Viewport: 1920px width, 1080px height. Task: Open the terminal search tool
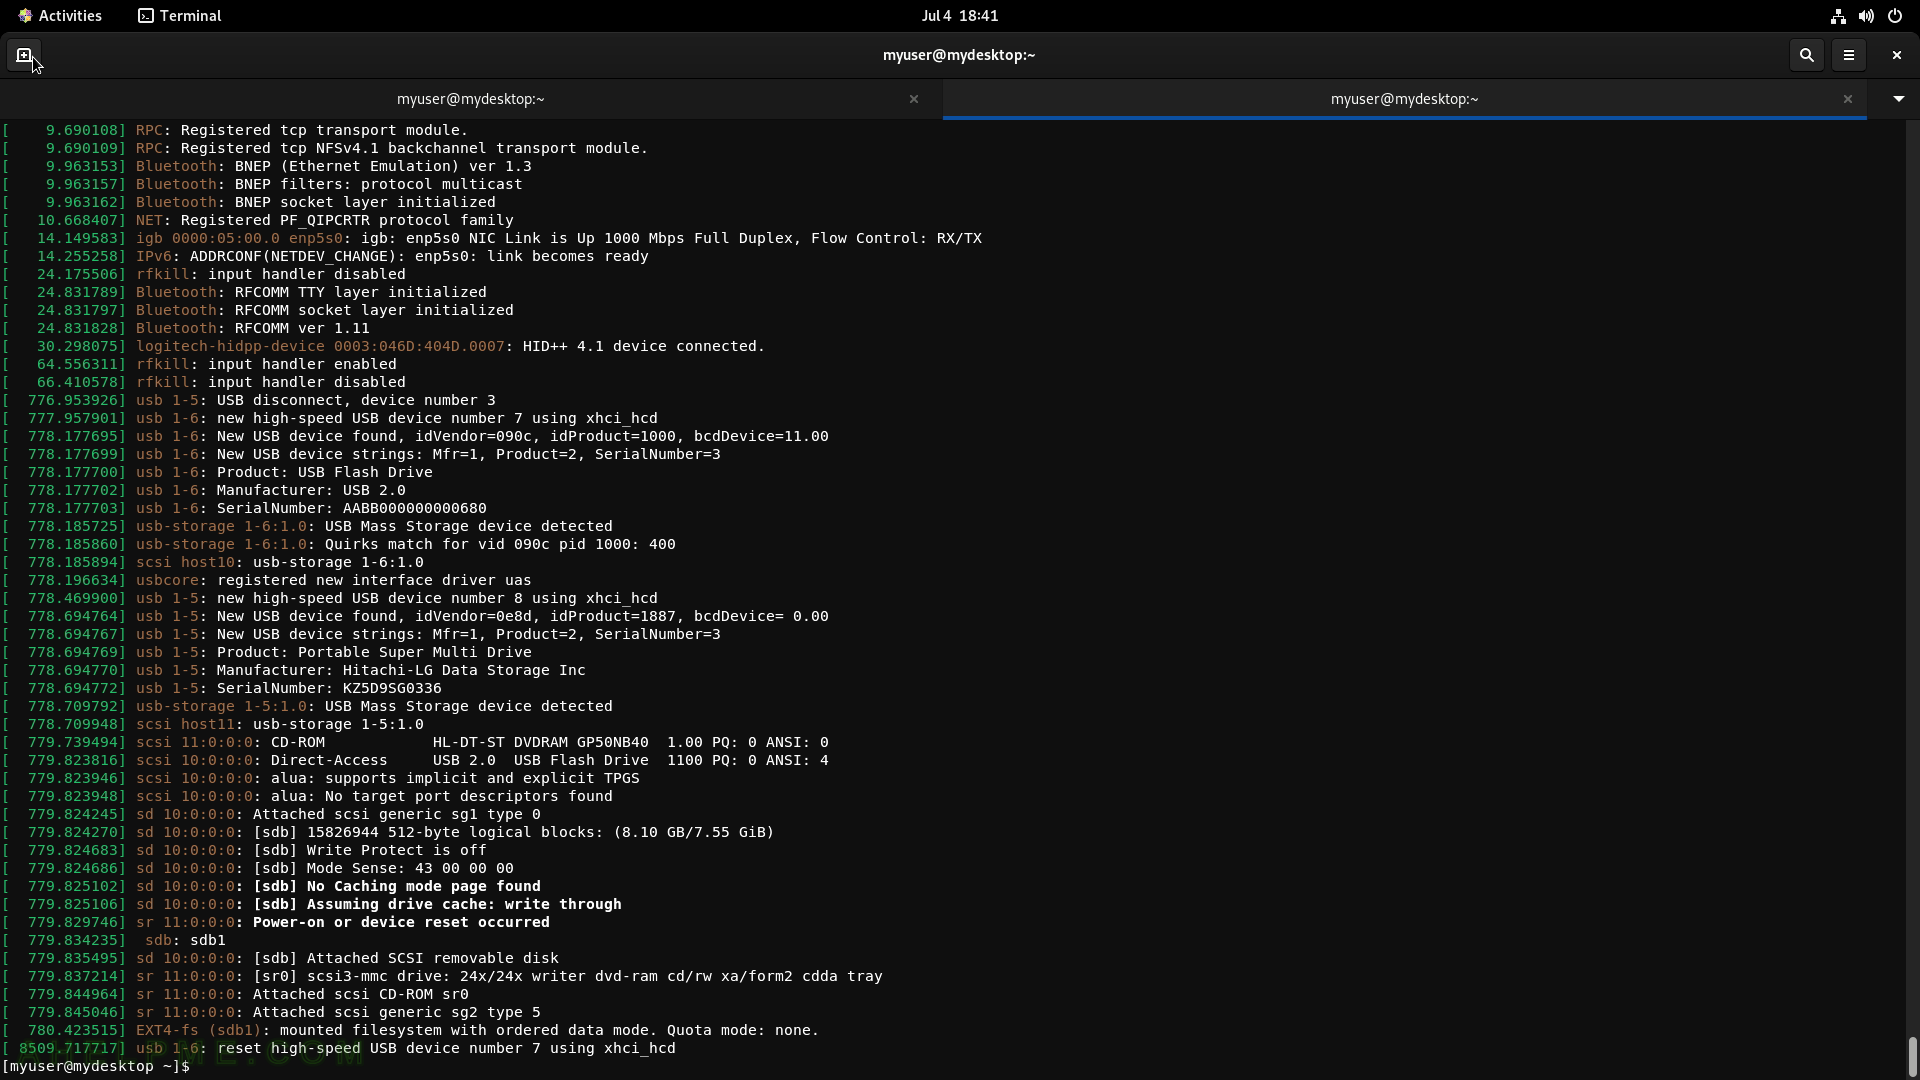[x=1806, y=55]
